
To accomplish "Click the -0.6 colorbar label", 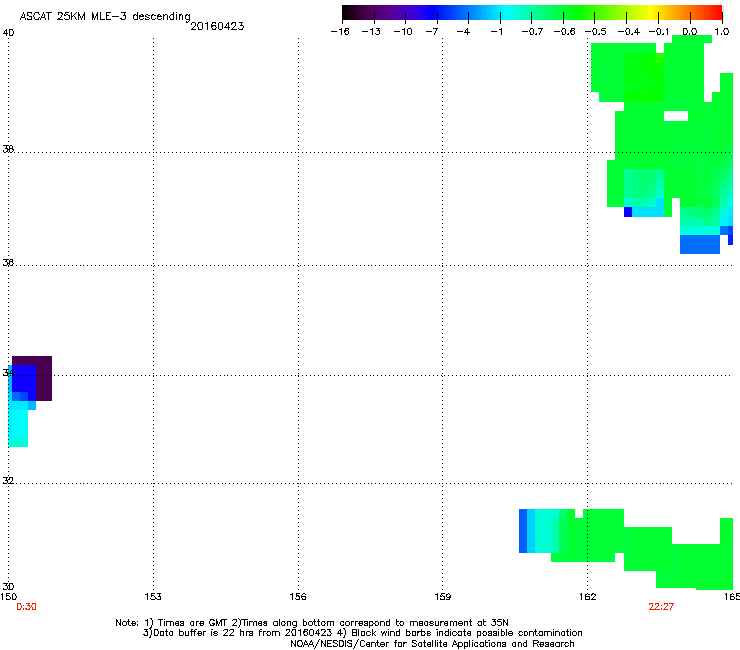I will 564,32.
